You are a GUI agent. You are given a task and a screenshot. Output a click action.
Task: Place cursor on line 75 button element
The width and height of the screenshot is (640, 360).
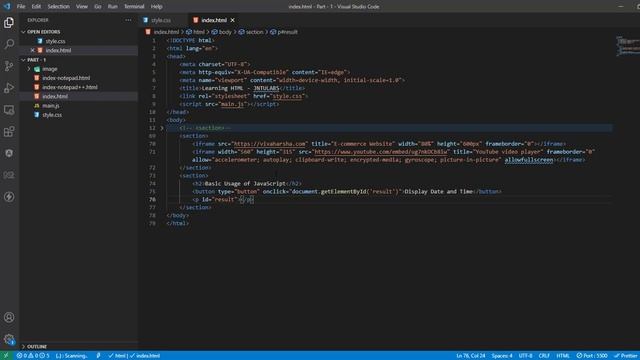347,192
